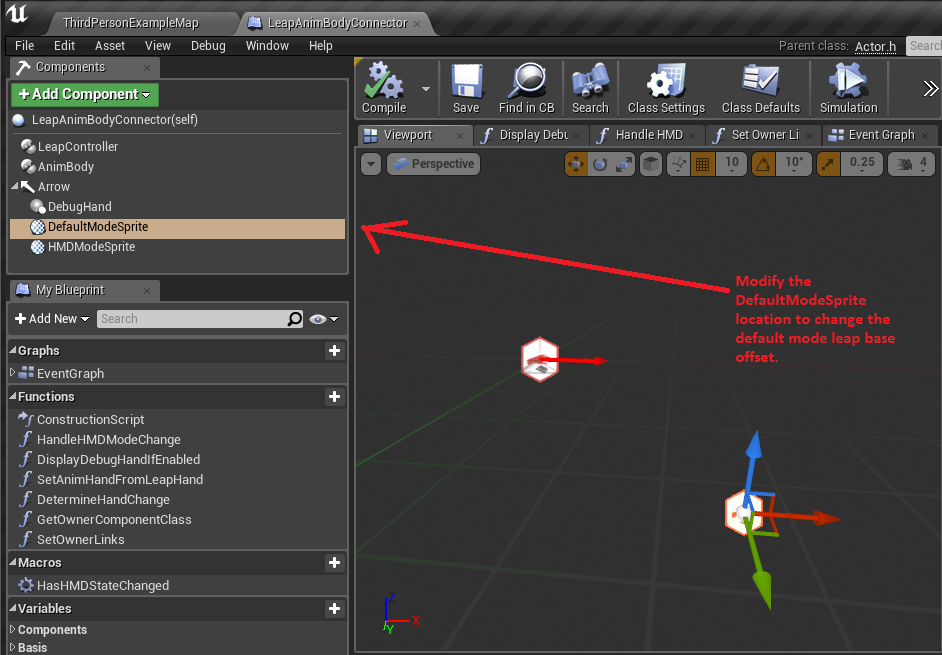Open DisplayDebugHandIfEnabled function
The height and width of the screenshot is (655, 942).
pyautogui.click(x=118, y=460)
